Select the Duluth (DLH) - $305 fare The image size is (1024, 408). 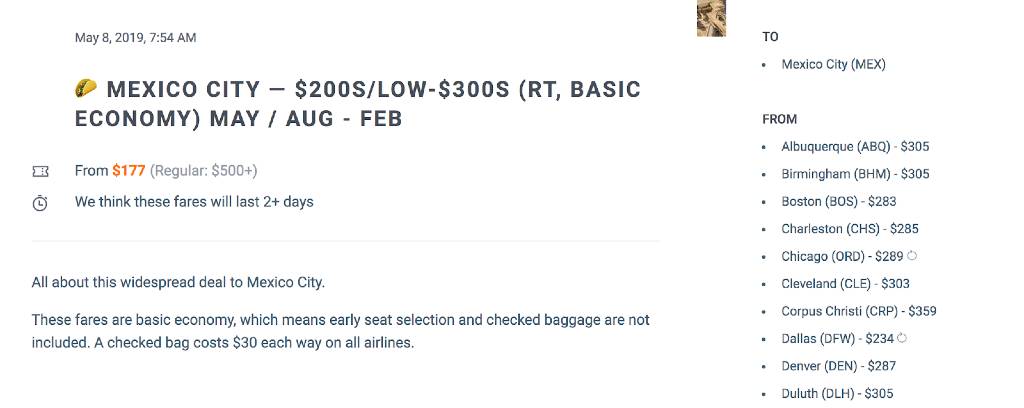tap(837, 394)
